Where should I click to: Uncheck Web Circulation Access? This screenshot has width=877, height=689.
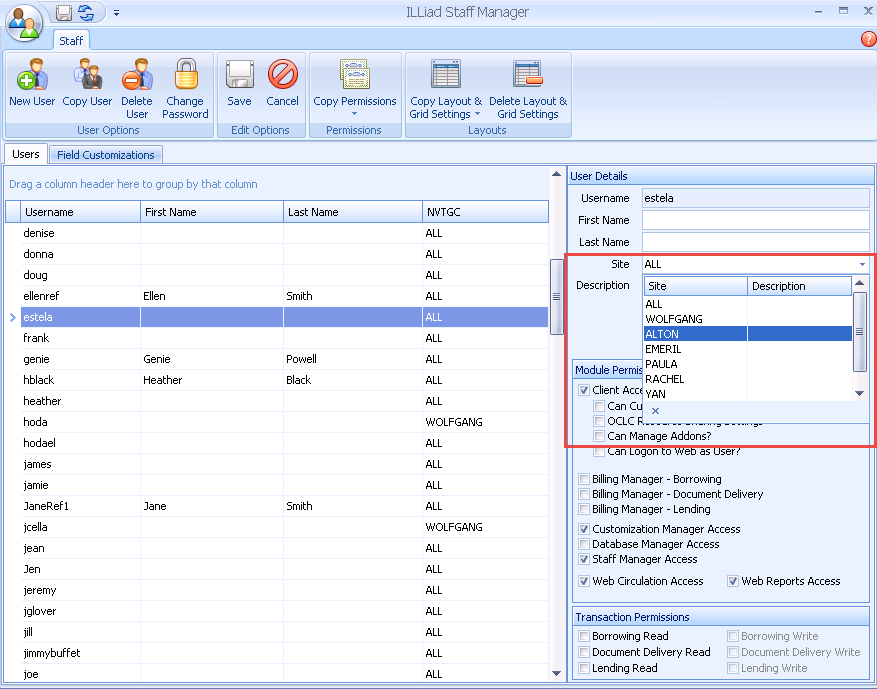(583, 581)
